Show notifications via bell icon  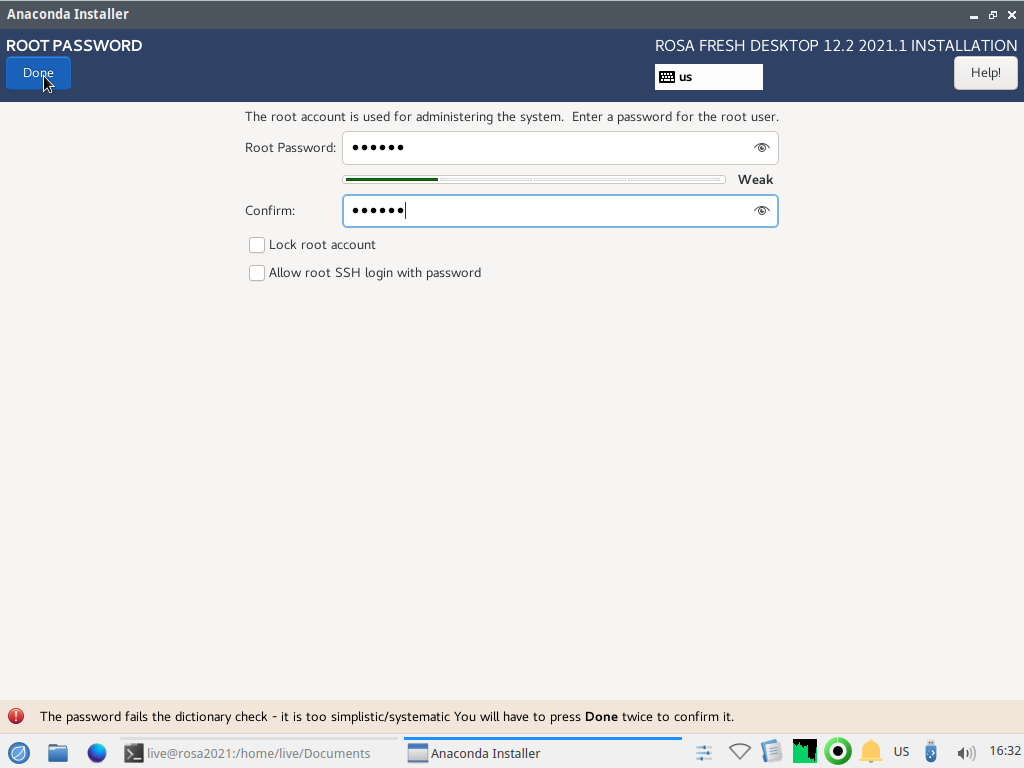tap(871, 752)
